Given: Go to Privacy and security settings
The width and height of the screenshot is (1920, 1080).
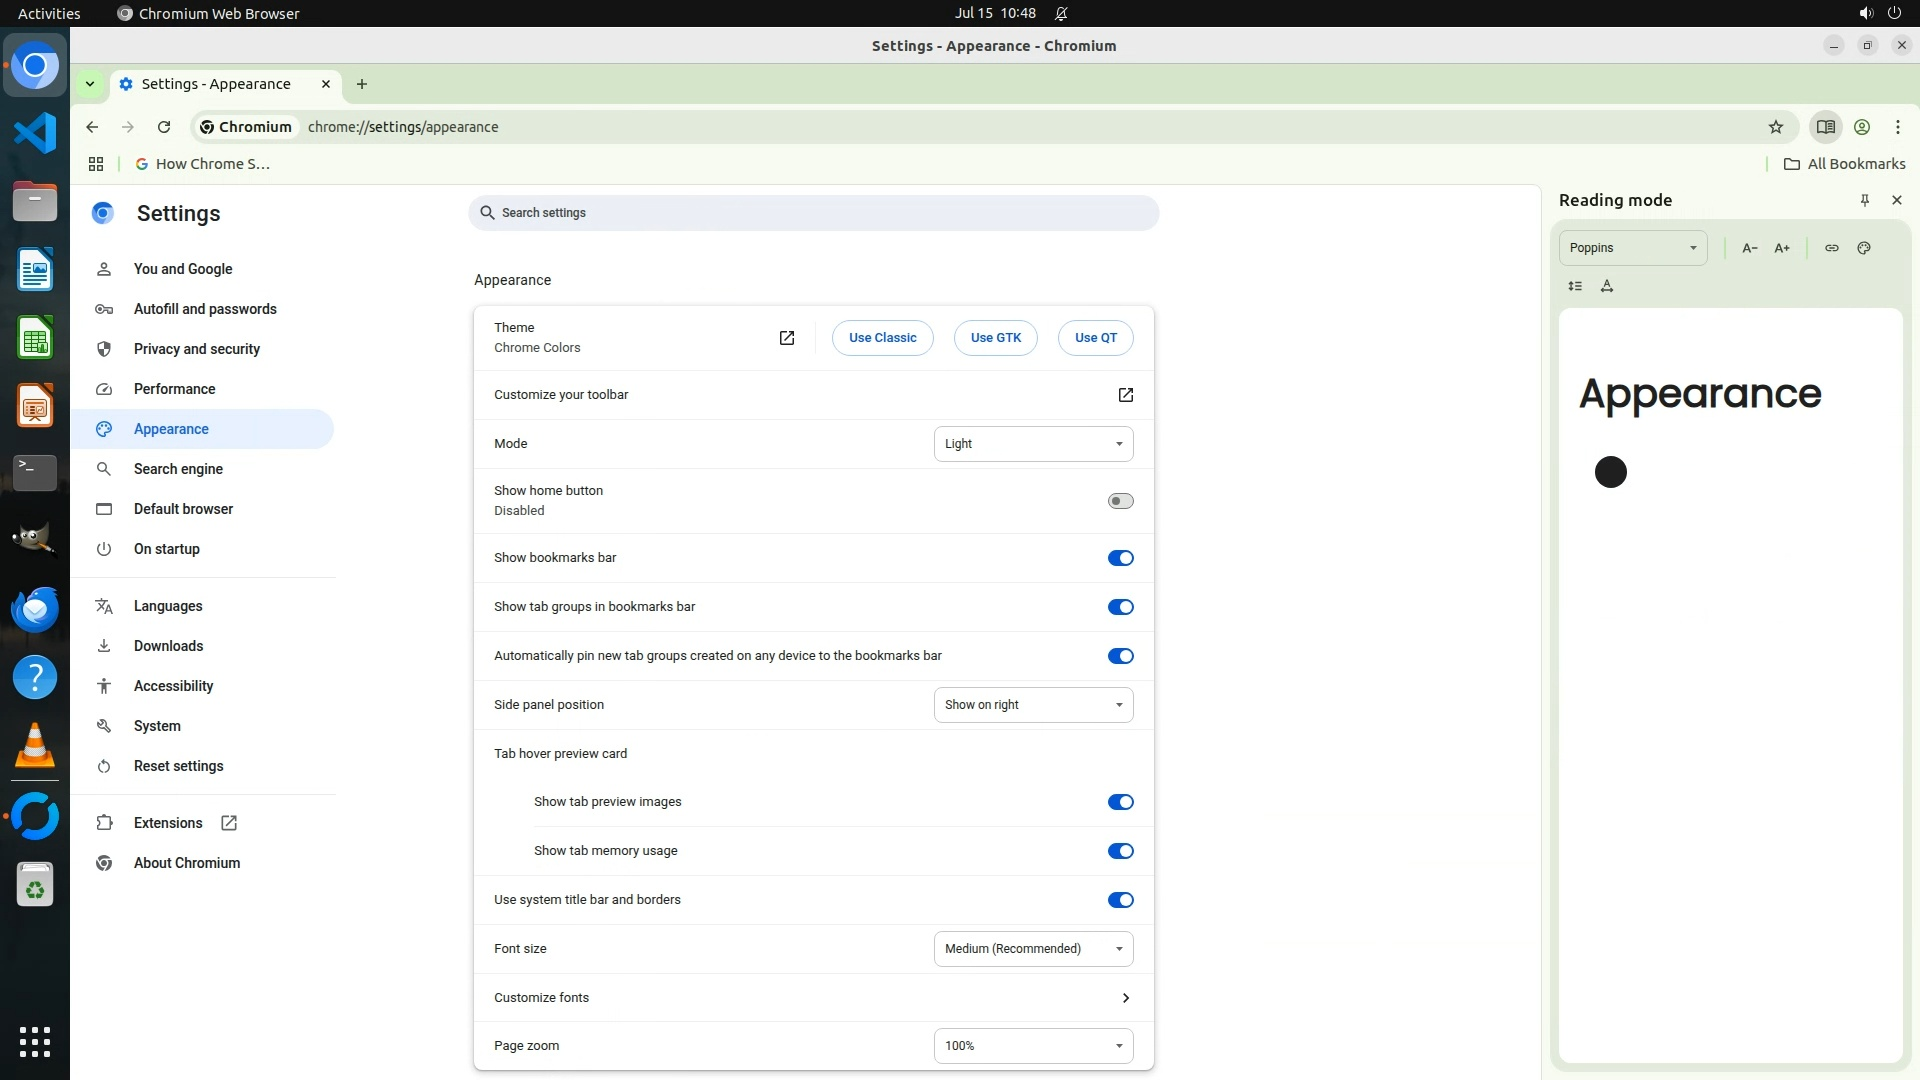Looking at the screenshot, I should pyautogui.click(x=196, y=349).
